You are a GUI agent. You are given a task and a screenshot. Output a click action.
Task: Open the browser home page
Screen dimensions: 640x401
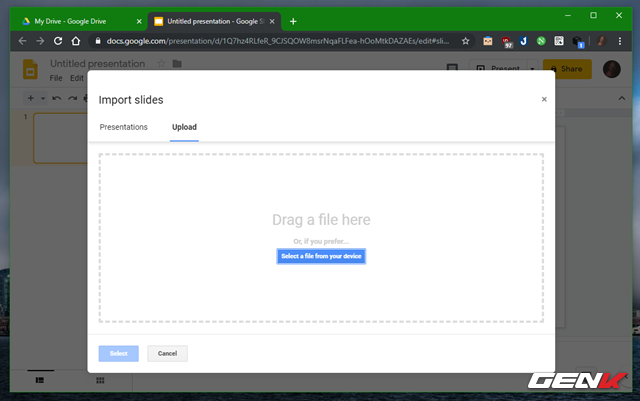click(x=76, y=41)
